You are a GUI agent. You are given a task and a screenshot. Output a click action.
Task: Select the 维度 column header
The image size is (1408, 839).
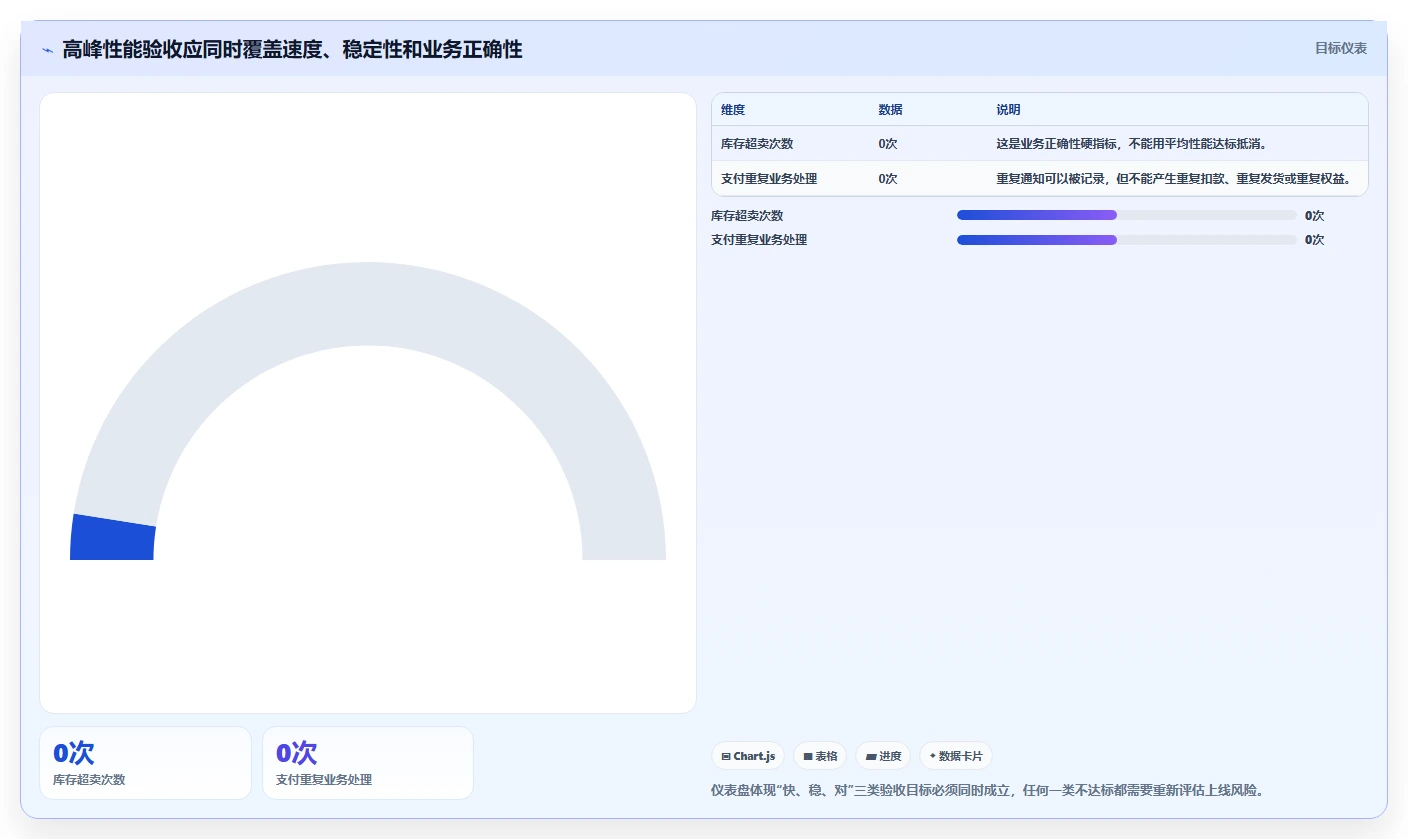coord(733,110)
